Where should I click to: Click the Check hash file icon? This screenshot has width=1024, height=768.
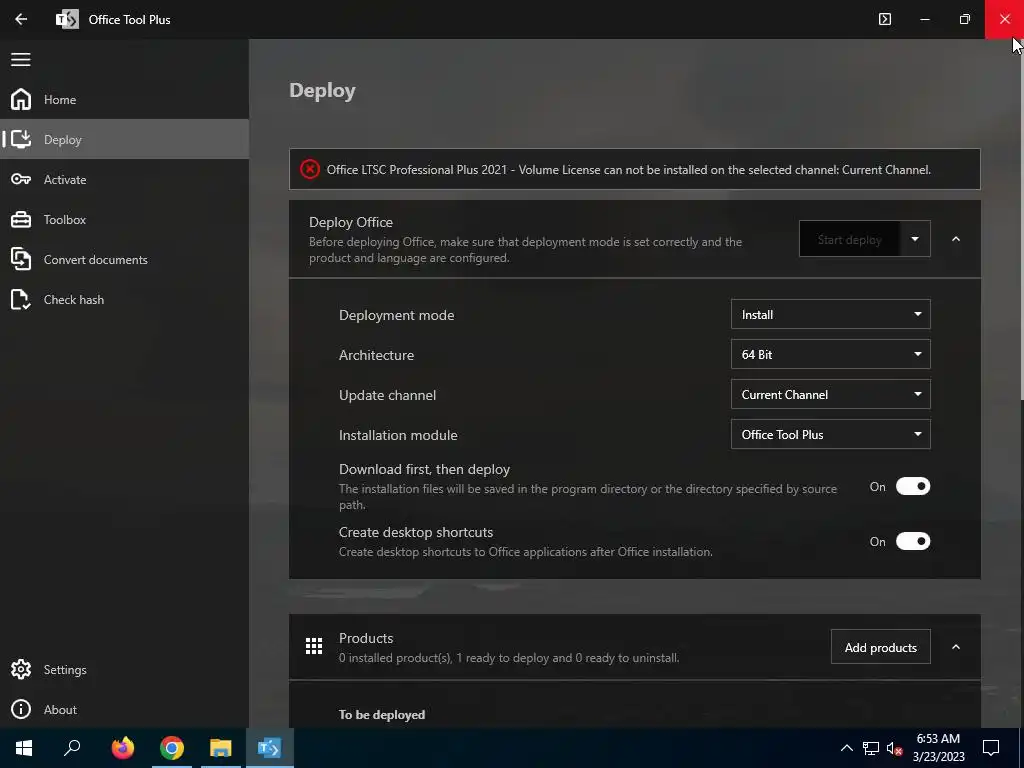pos(21,299)
